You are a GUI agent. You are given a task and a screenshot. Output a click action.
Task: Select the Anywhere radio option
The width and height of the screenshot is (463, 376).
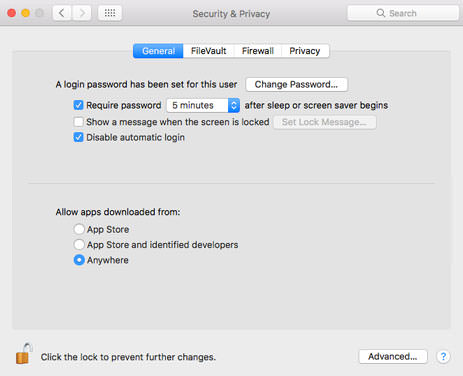coord(79,260)
